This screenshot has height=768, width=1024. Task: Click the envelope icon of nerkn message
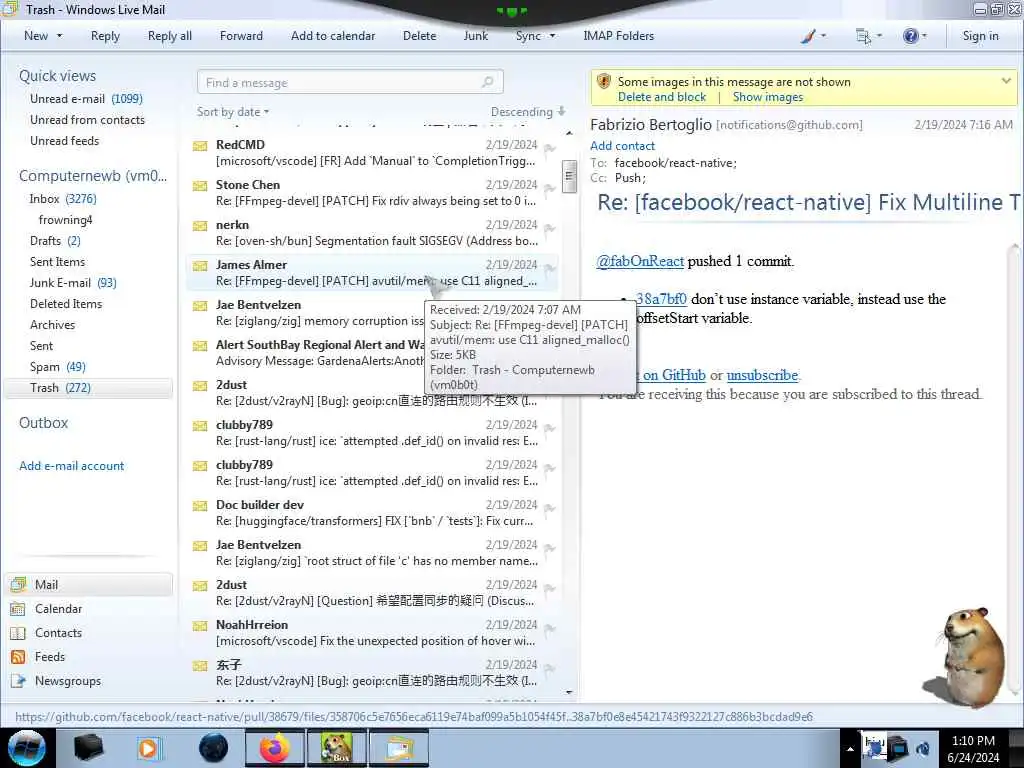pos(200,226)
